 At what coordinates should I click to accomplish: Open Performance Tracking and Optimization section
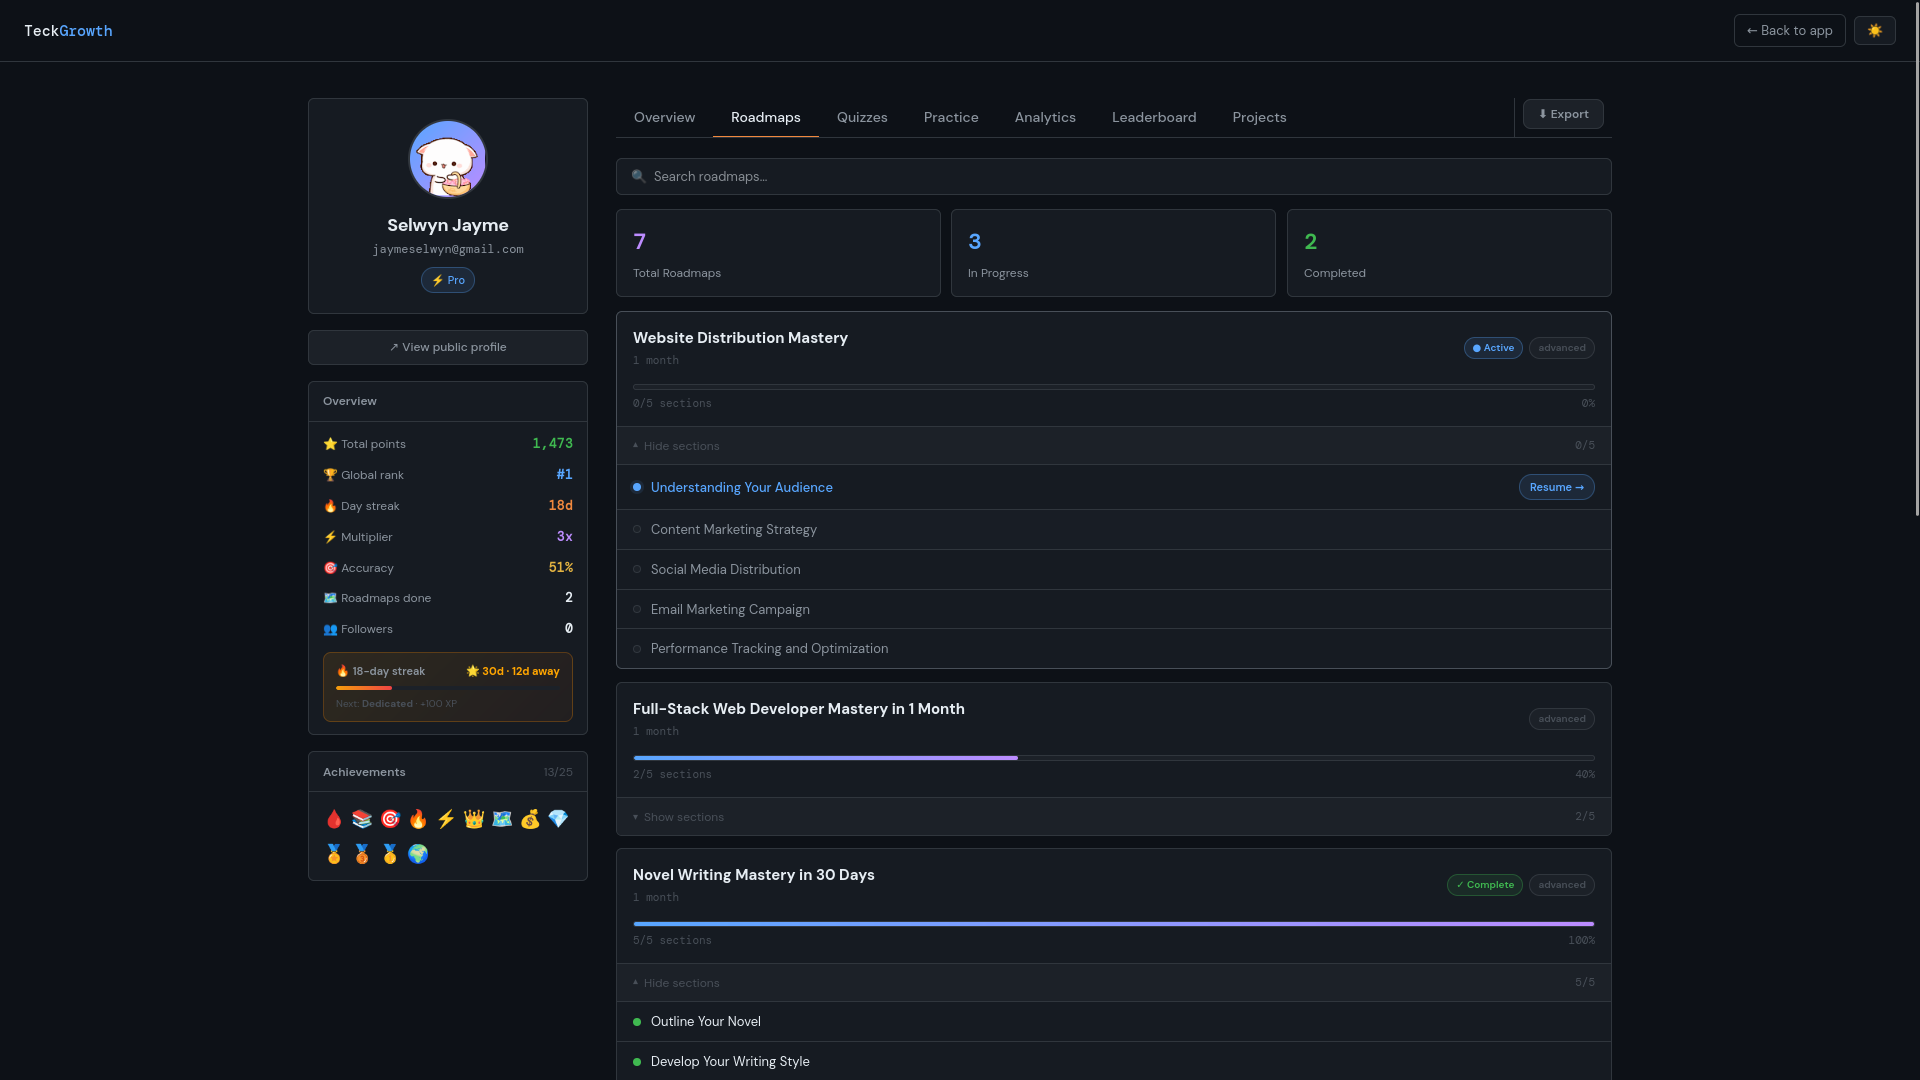click(x=1114, y=648)
